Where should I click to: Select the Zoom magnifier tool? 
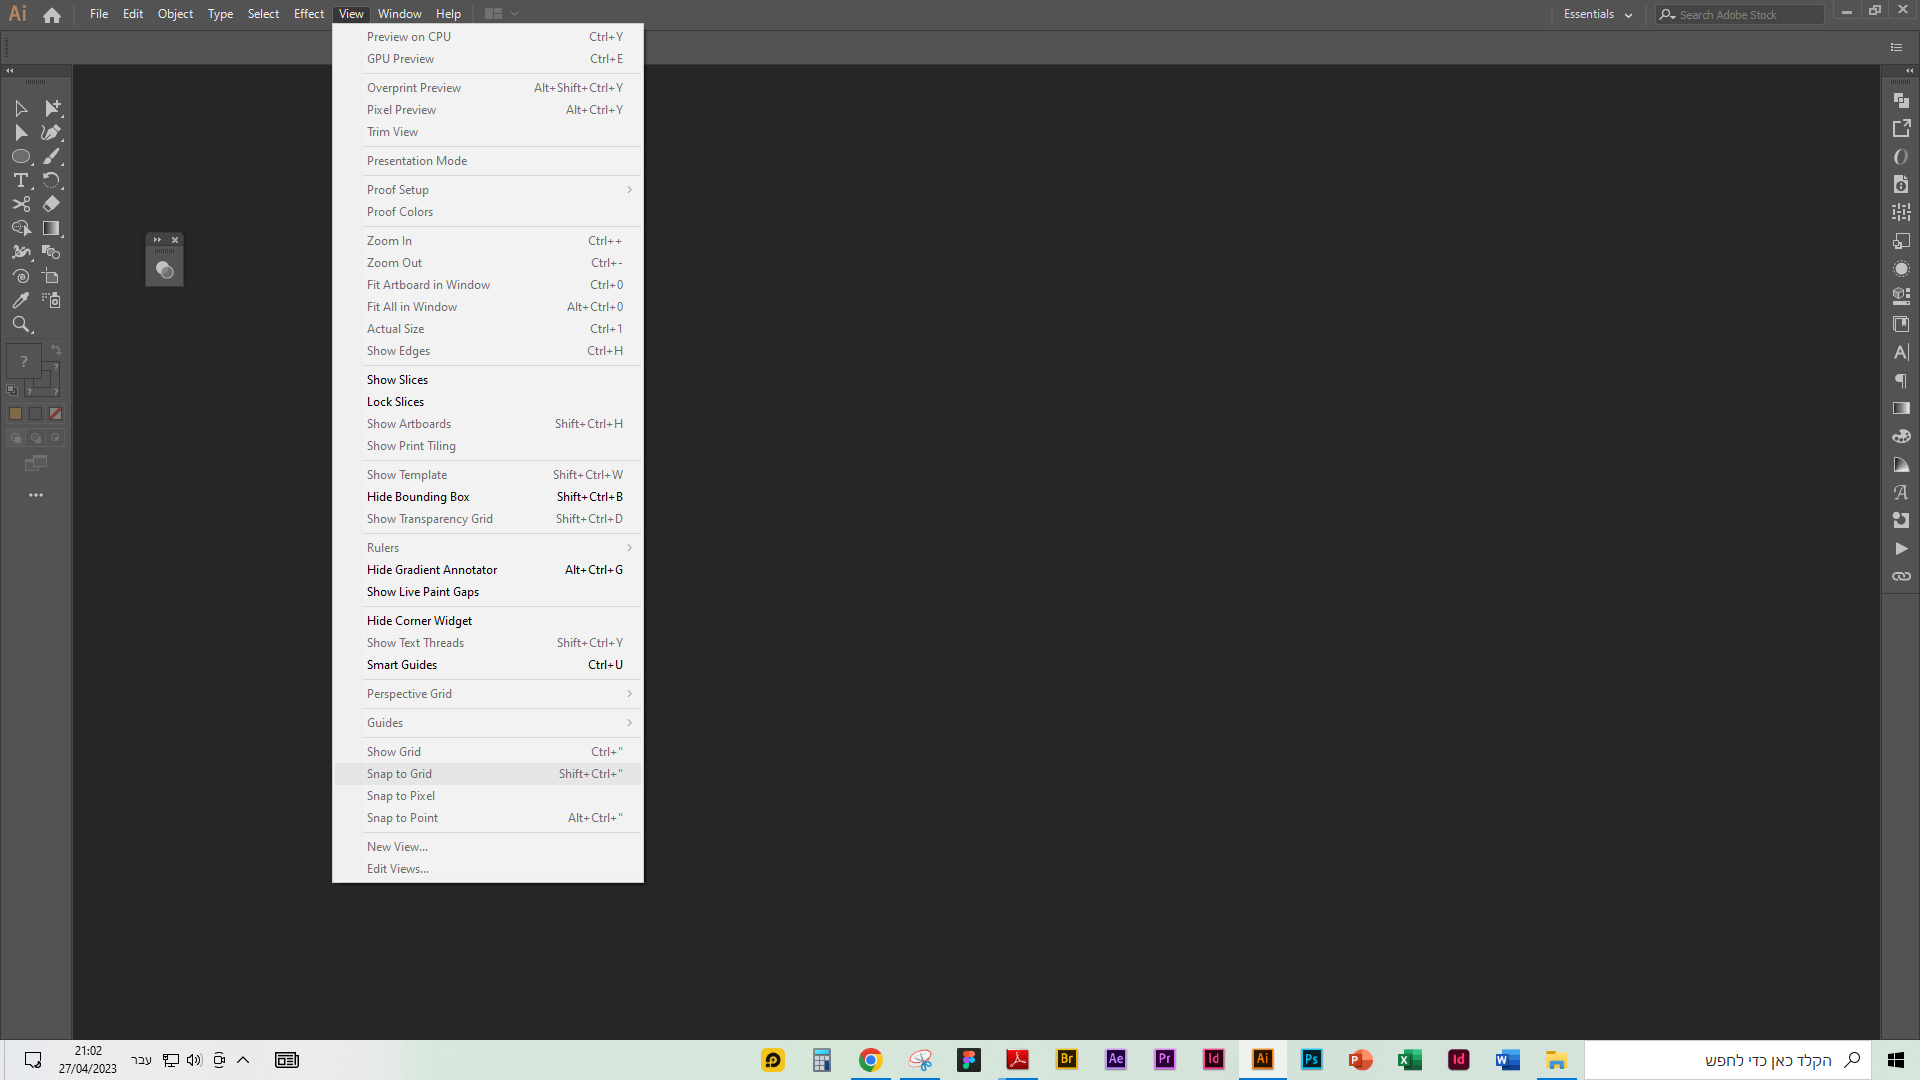point(20,325)
